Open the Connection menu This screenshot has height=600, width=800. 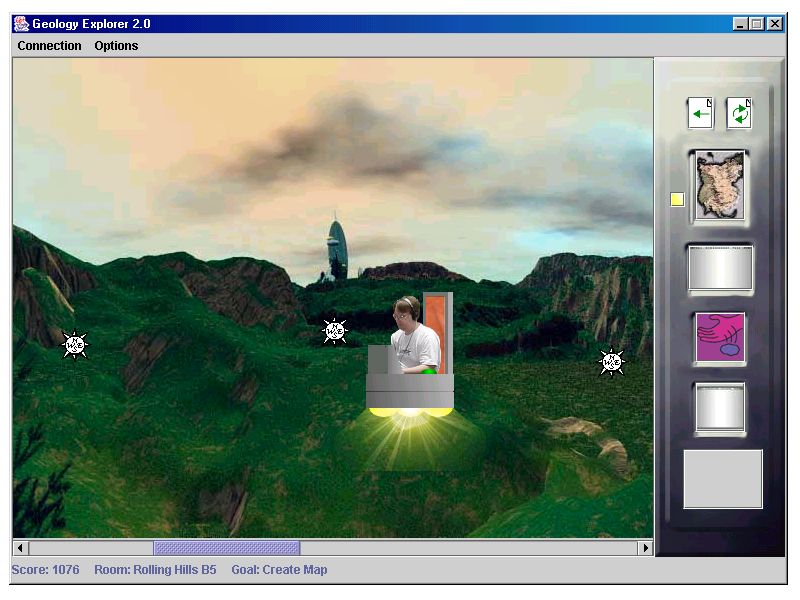click(49, 46)
